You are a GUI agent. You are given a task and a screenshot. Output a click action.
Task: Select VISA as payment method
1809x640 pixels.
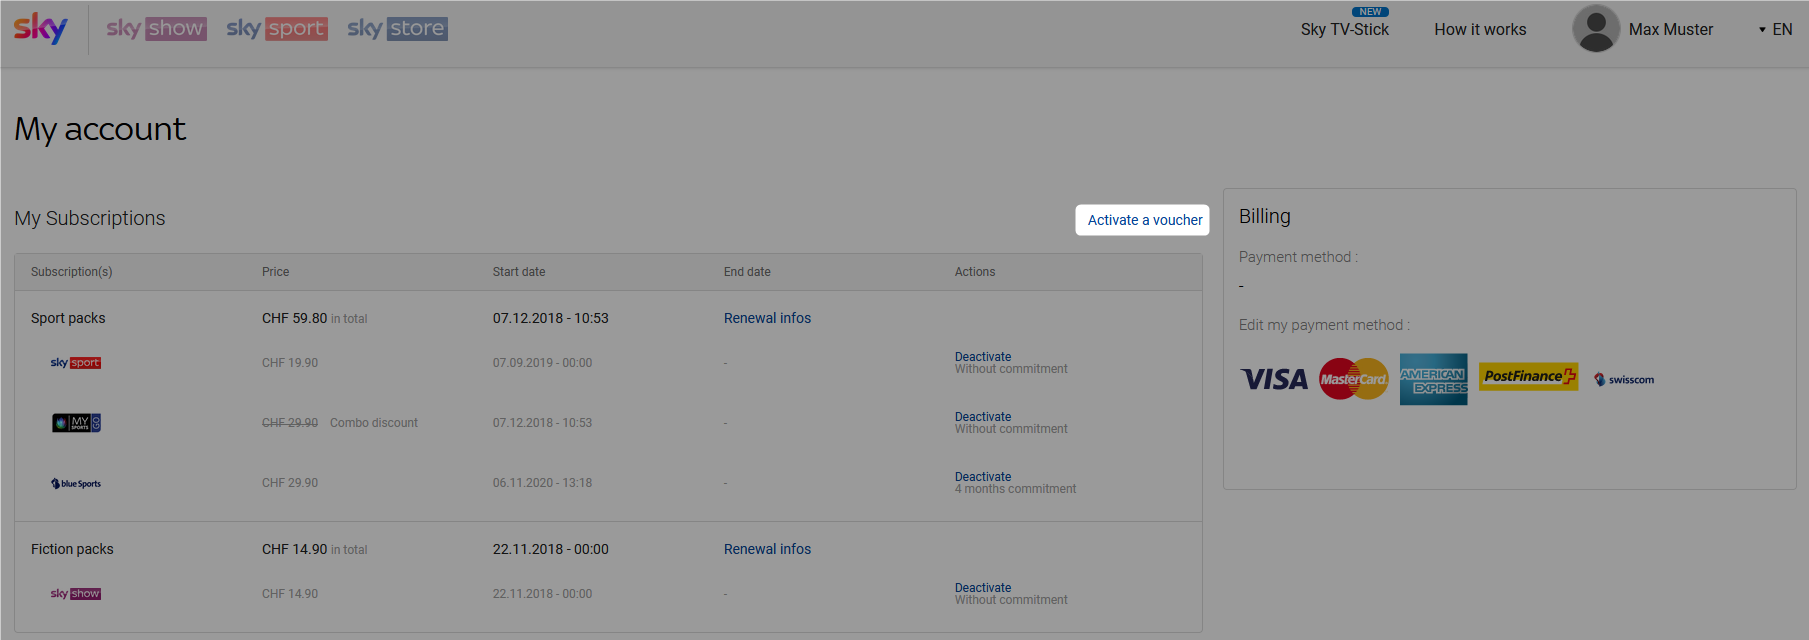[x=1274, y=379]
